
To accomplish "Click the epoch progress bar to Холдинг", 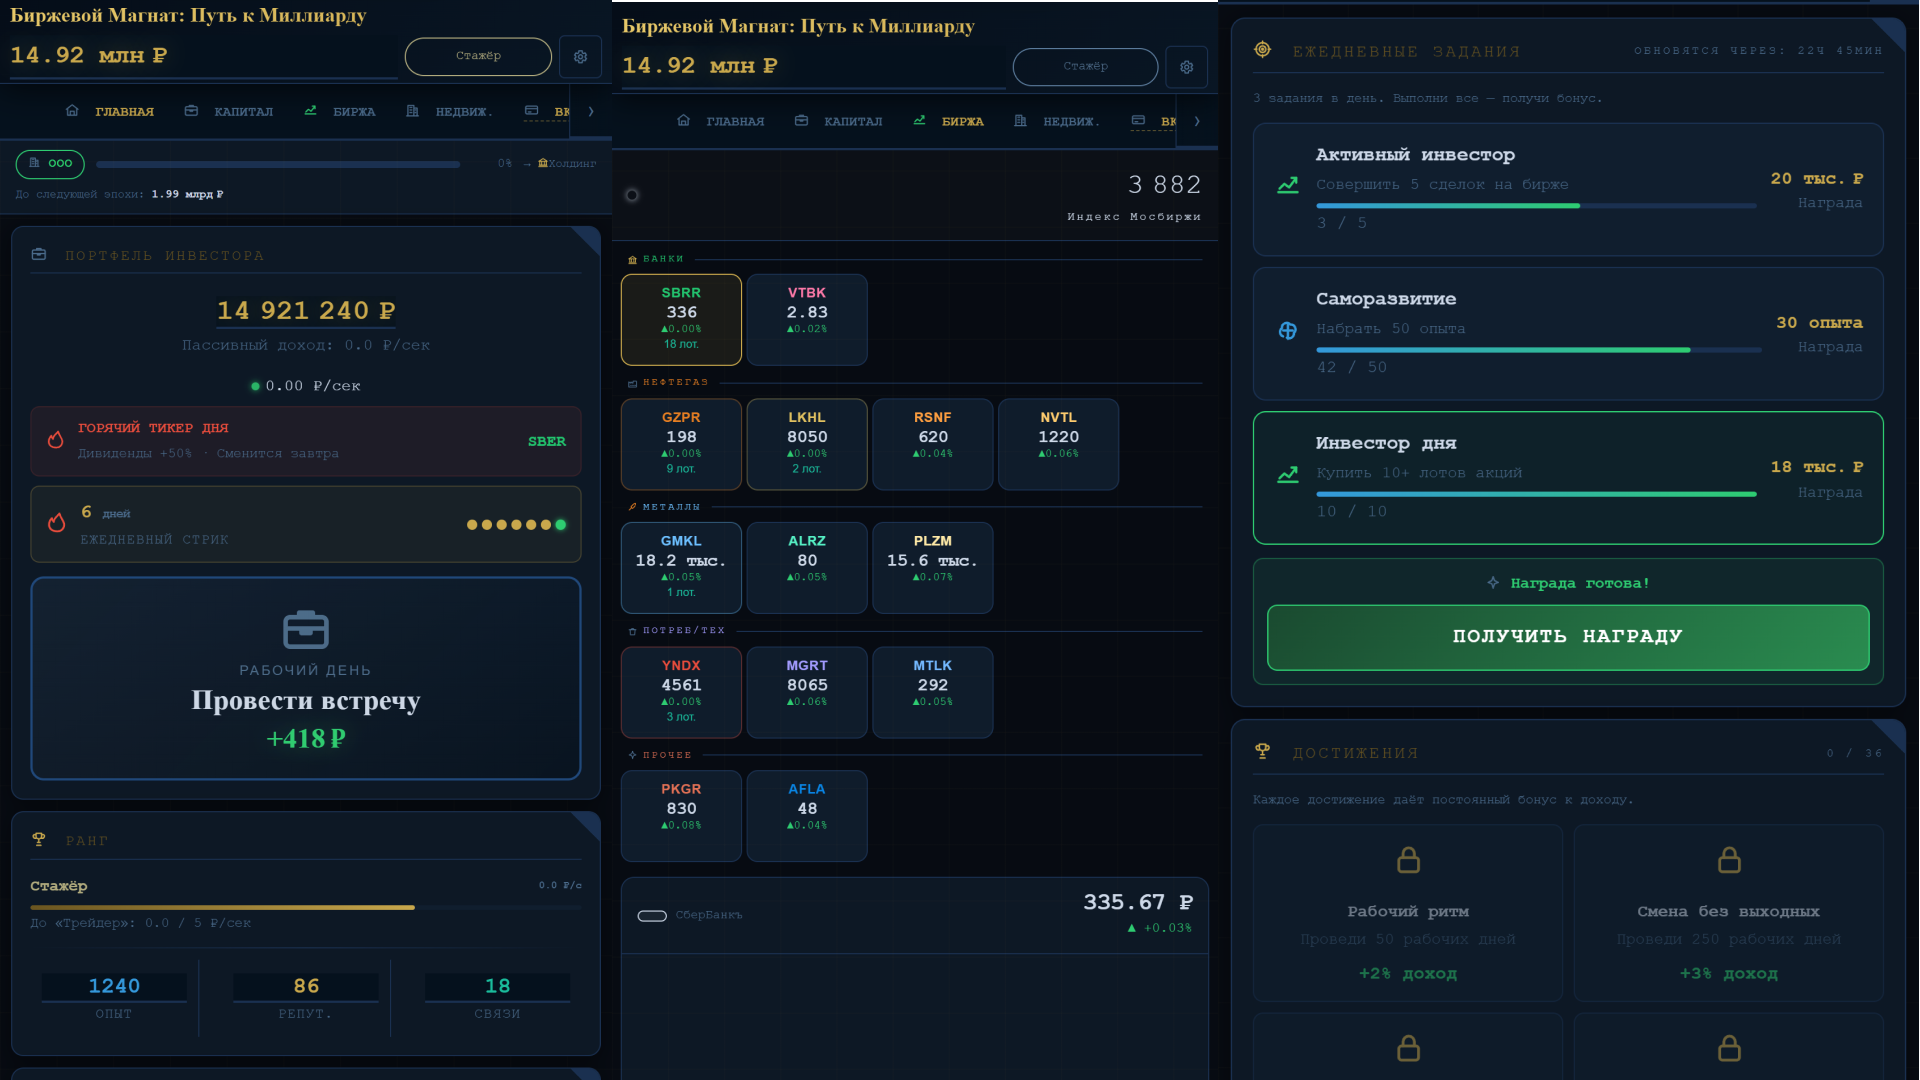I will click(278, 164).
